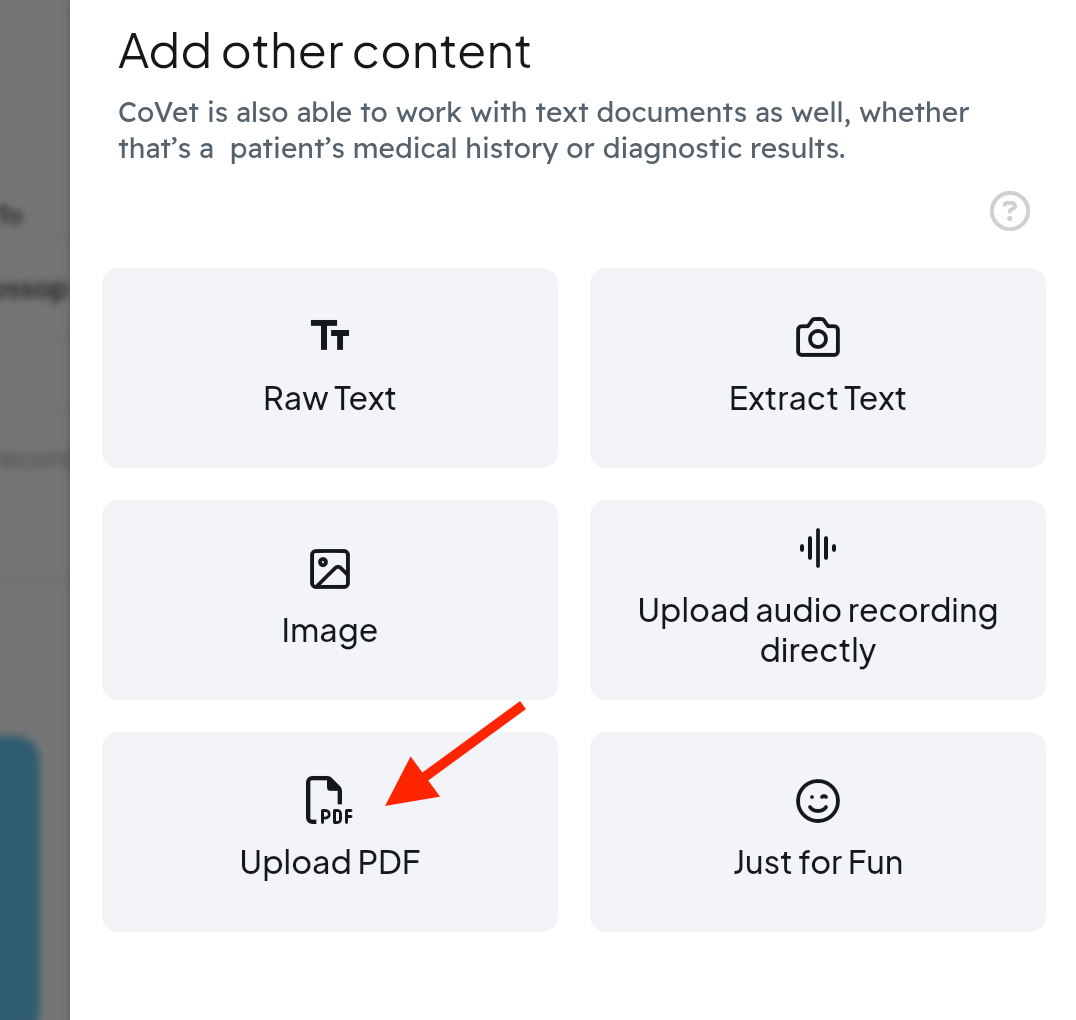
Task: Choose Upload audio recording directly
Action: (818, 600)
